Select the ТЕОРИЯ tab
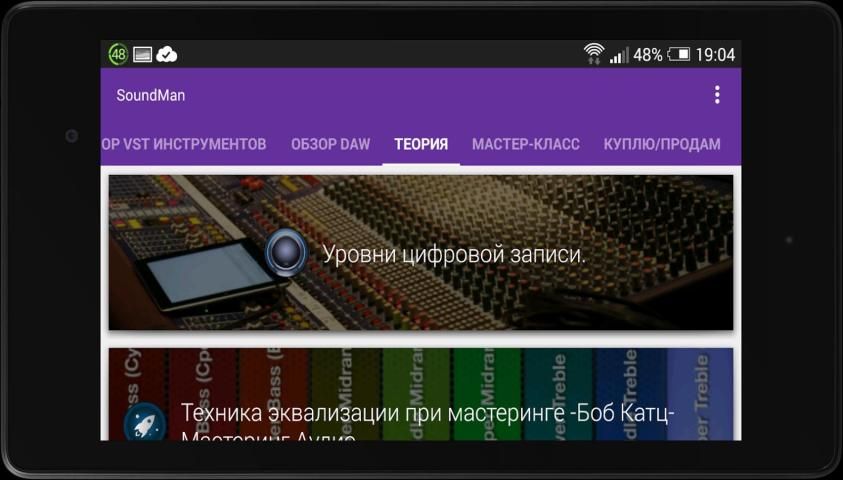 pyautogui.click(x=421, y=144)
